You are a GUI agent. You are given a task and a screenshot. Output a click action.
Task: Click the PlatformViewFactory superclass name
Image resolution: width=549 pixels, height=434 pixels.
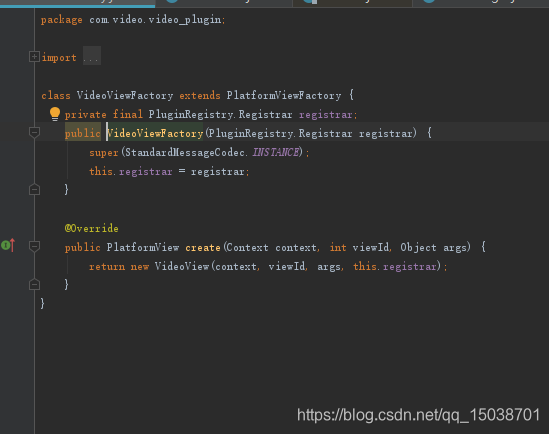284,95
